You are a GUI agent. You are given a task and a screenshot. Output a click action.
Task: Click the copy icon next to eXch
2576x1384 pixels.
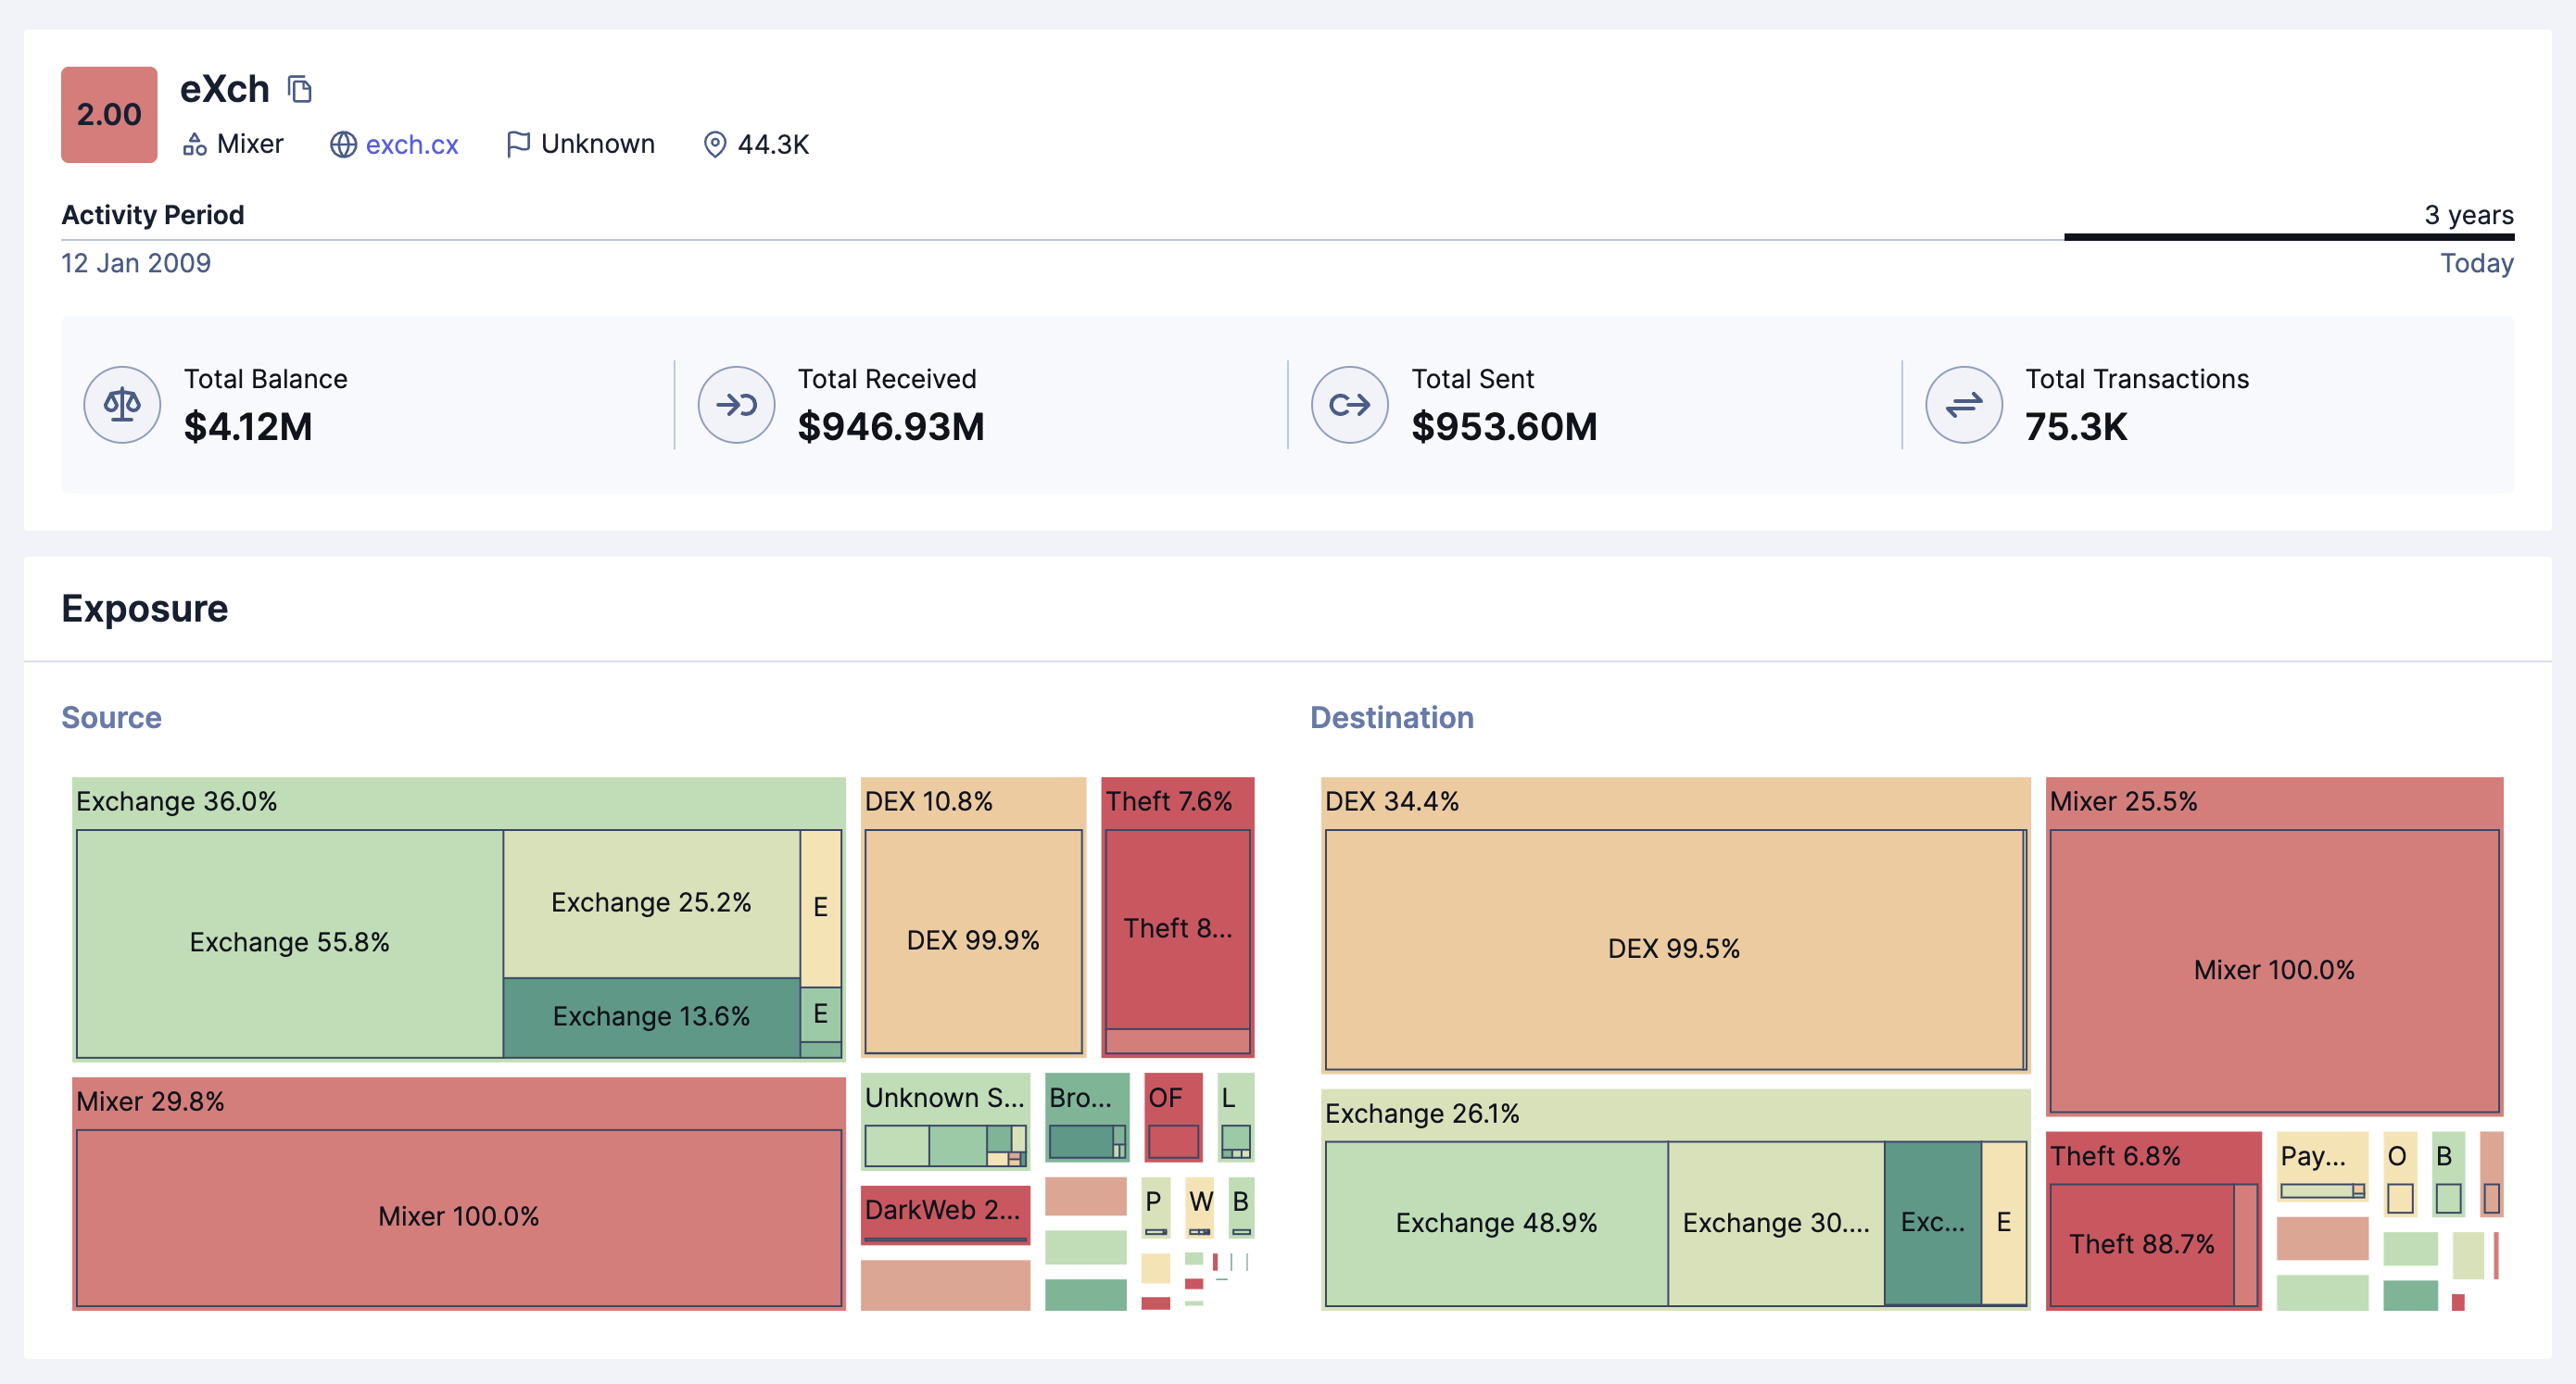click(x=299, y=90)
